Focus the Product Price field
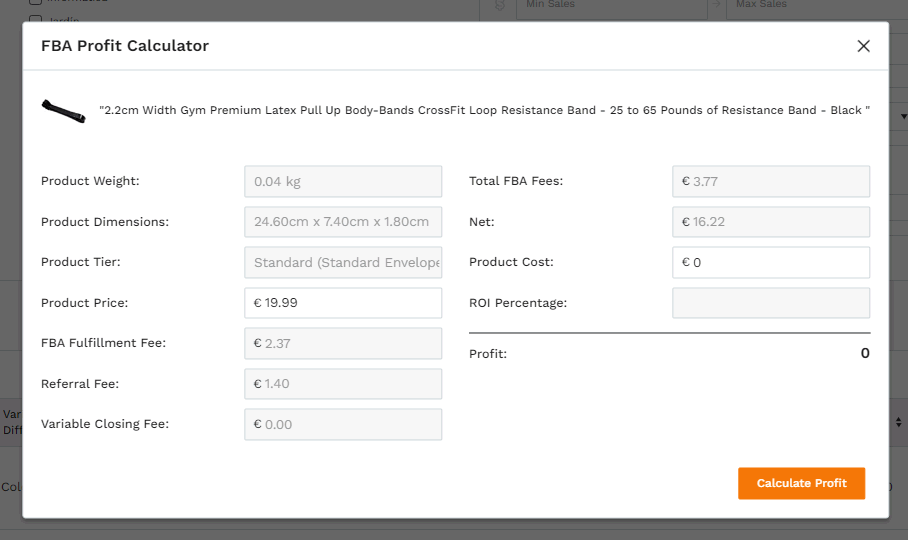The height and width of the screenshot is (540, 908). click(343, 303)
